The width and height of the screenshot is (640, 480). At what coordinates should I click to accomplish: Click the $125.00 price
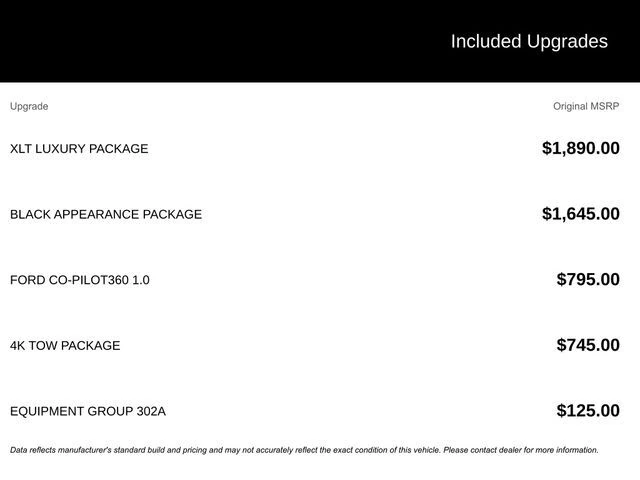coord(588,411)
